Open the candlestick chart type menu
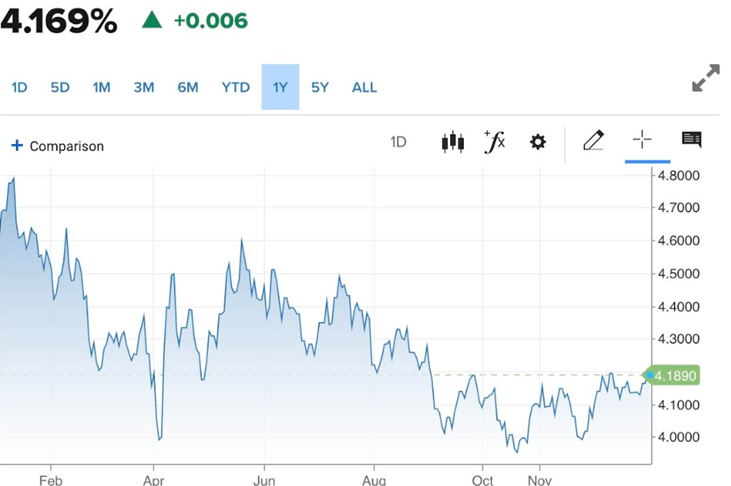The height and width of the screenshot is (486, 731). coord(452,142)
